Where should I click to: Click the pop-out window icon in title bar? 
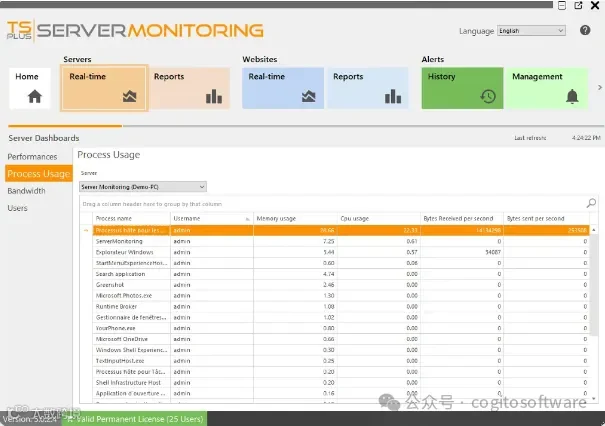click(578, 5)
